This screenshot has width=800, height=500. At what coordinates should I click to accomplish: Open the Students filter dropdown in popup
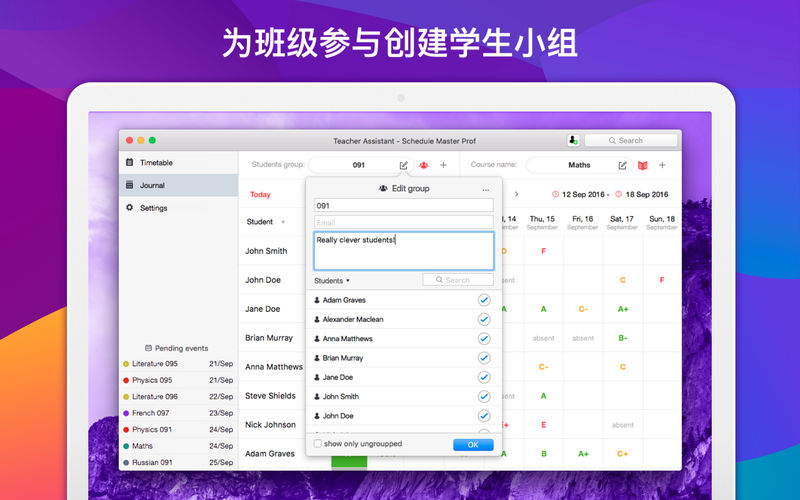point(332,281)
